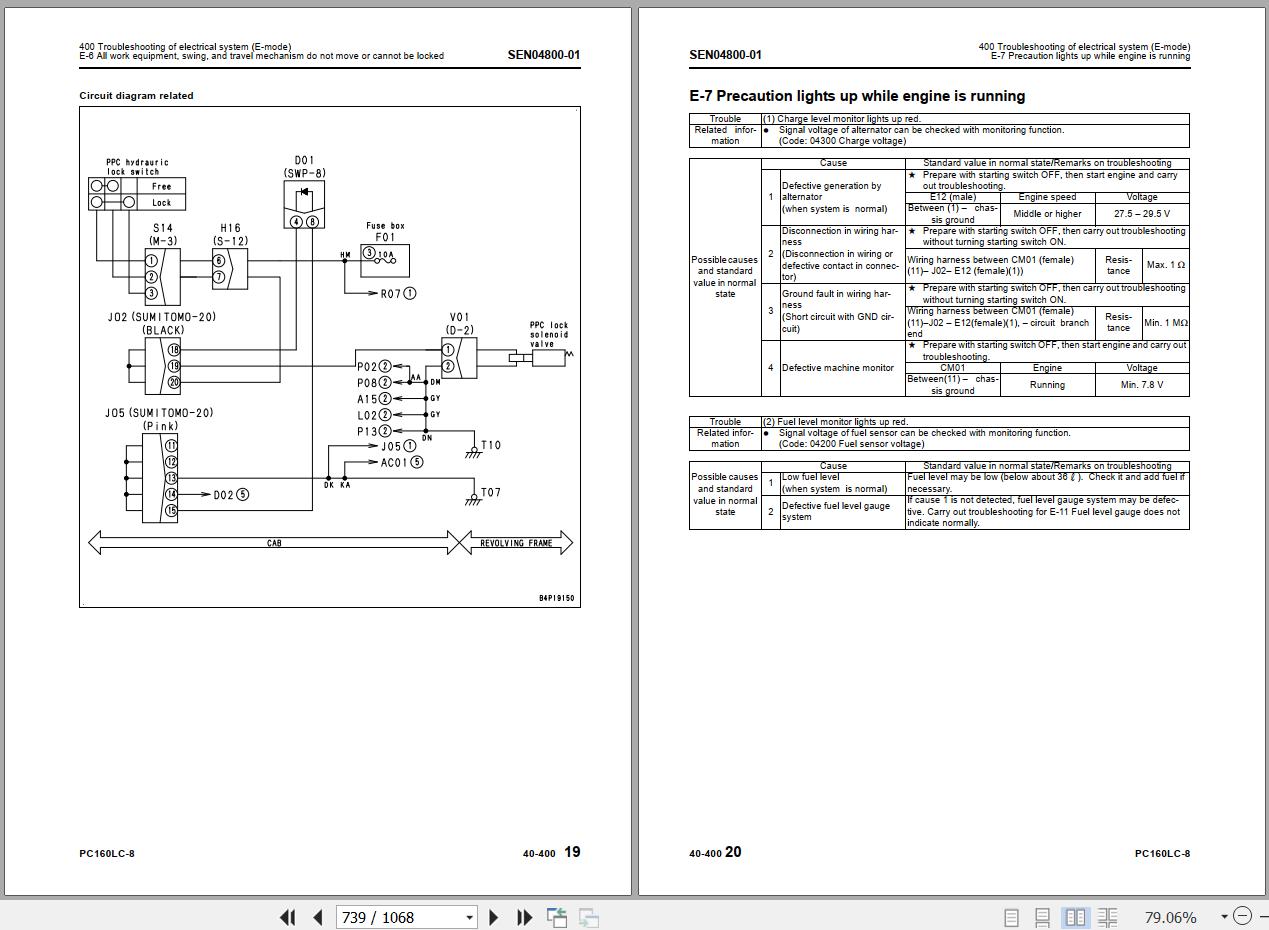Click the previous view navigation icon
This screenshot has height=930, width=1269.
(557, 917)
